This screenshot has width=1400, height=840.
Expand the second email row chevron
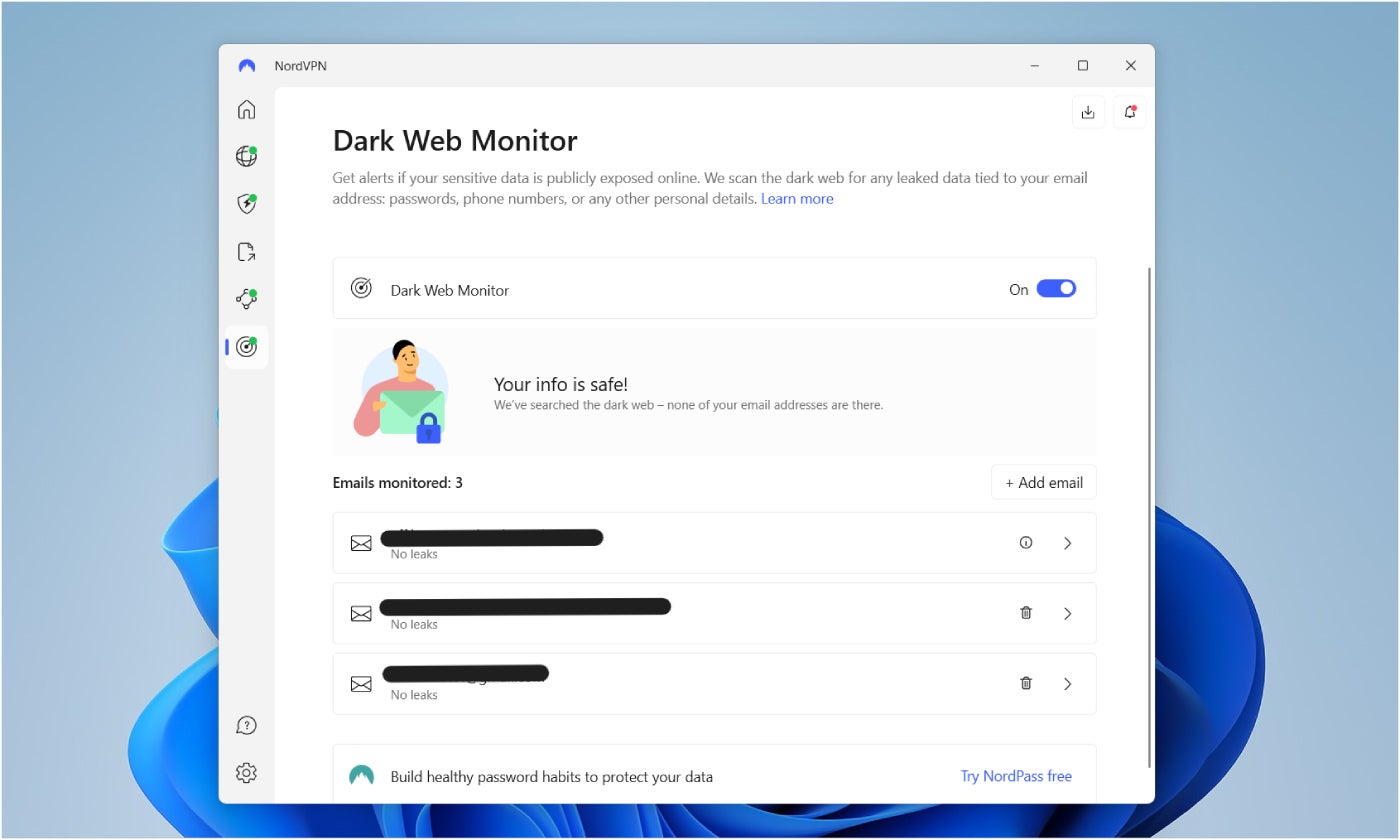pyautogui.click(x=1068, y=614)
